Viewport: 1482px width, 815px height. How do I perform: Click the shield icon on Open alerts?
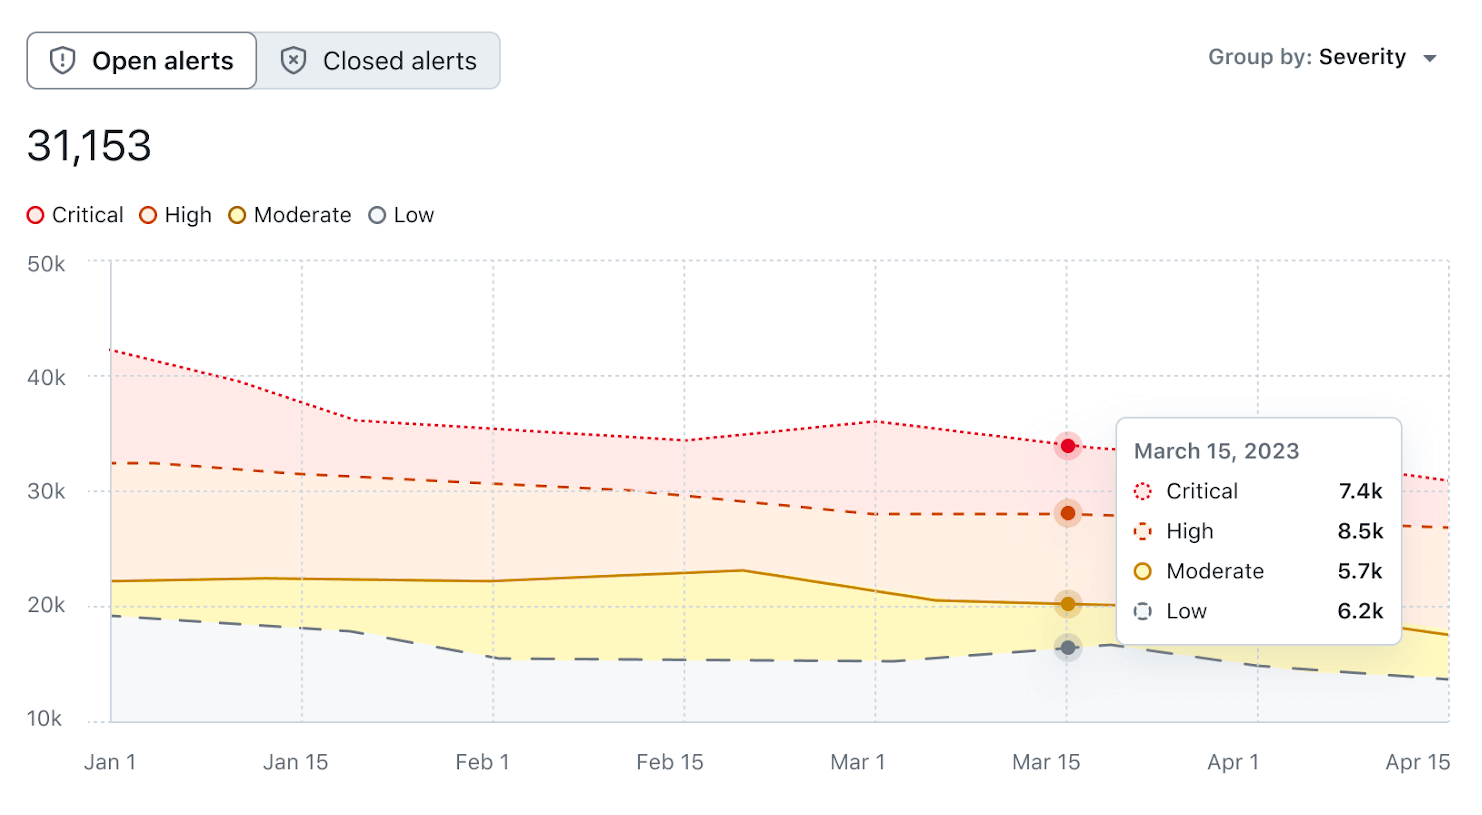(63, 61)
